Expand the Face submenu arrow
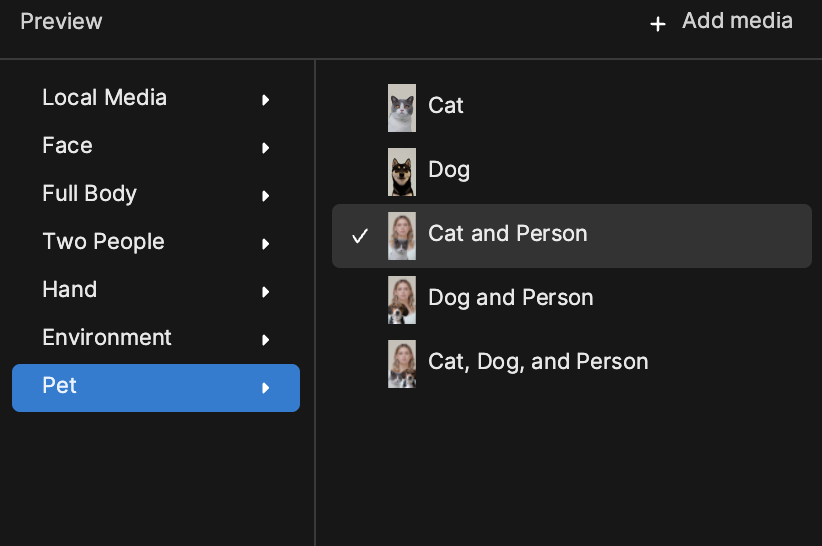The width and height of the screenshot is (822, 546). 265,148
